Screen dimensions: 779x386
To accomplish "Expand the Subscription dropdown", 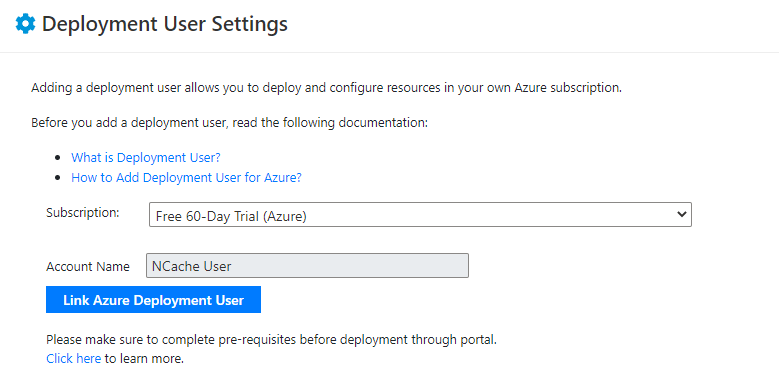I will (x=420, y=215).
